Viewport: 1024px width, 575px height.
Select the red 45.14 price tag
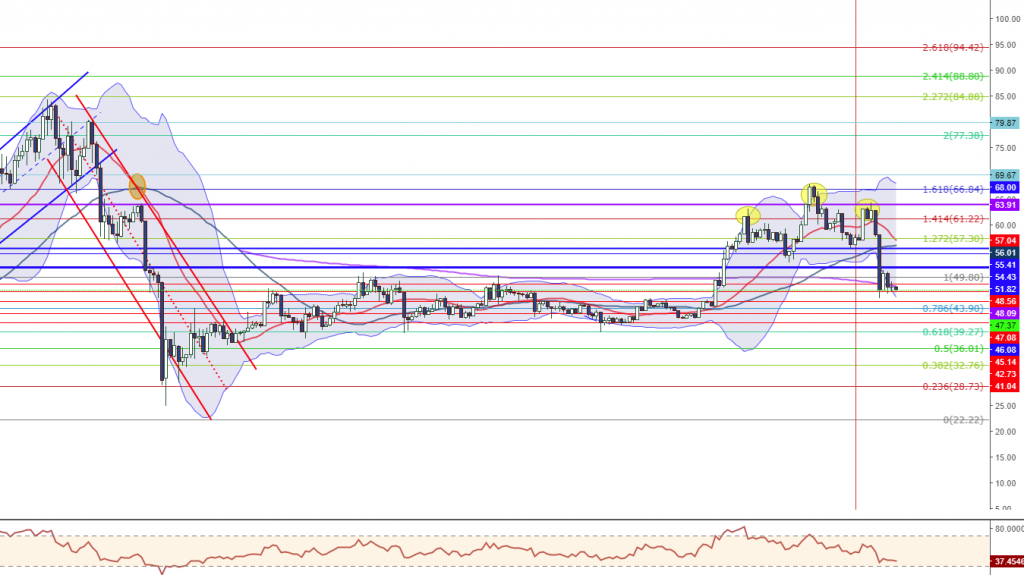[x=1005, y=362]
